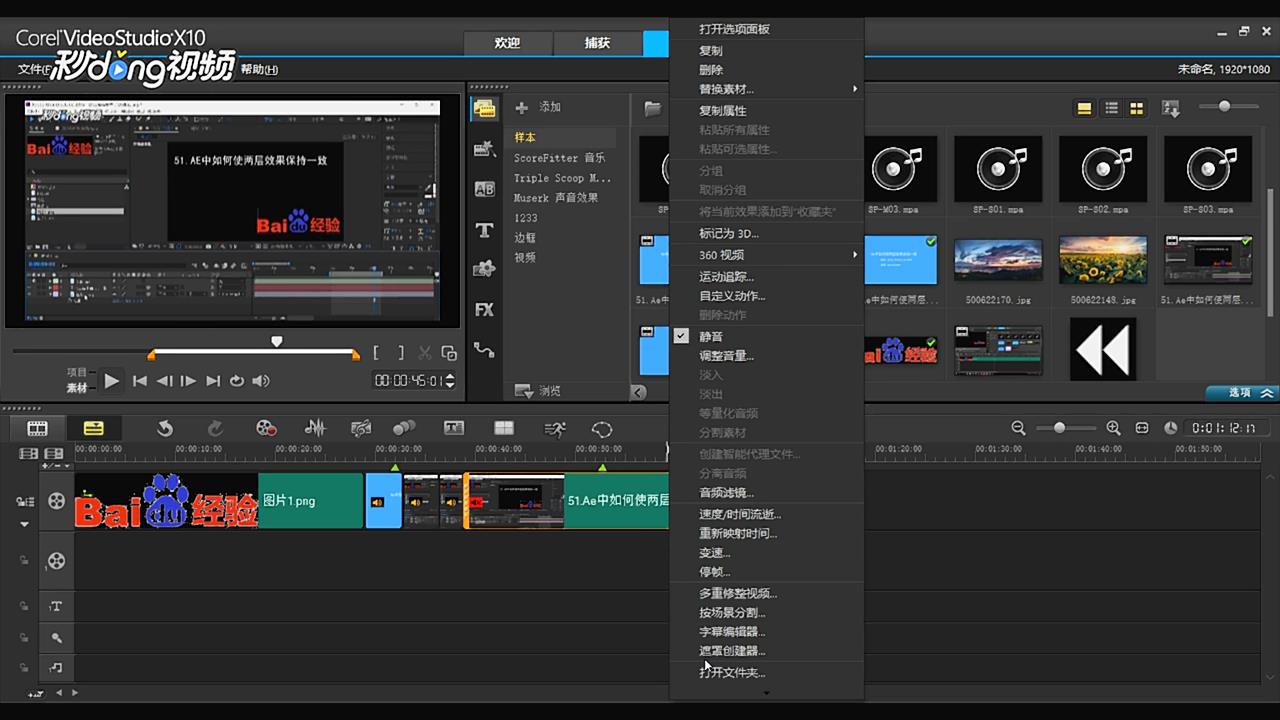Image resolution: width=1280 pixels, height=720 pixels.
Task: Open the Auto Music tool
Action: (361, 428)
